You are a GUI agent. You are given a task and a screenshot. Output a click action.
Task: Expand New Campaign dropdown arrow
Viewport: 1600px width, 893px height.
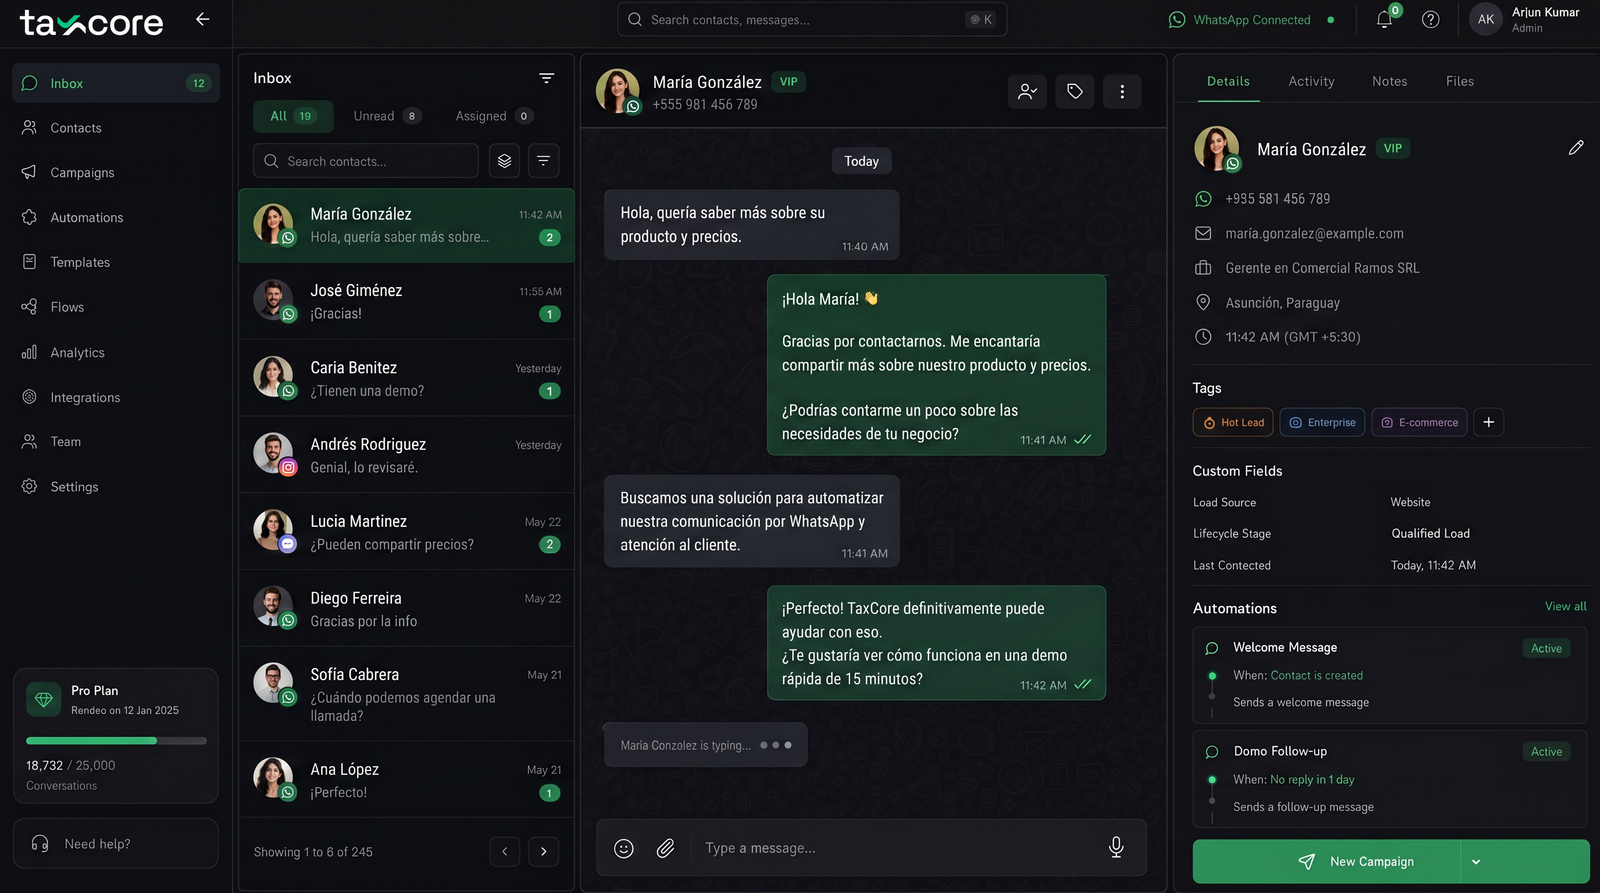(1476, 862)
